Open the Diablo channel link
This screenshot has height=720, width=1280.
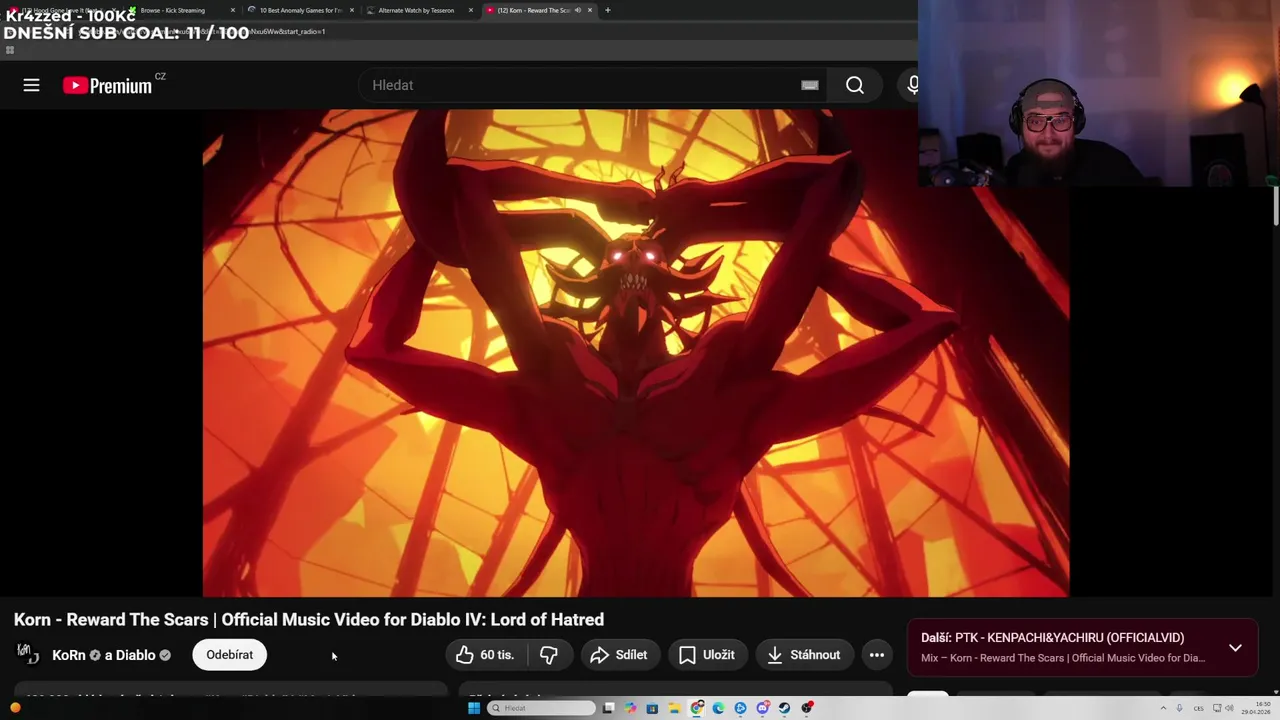(137, 655)
